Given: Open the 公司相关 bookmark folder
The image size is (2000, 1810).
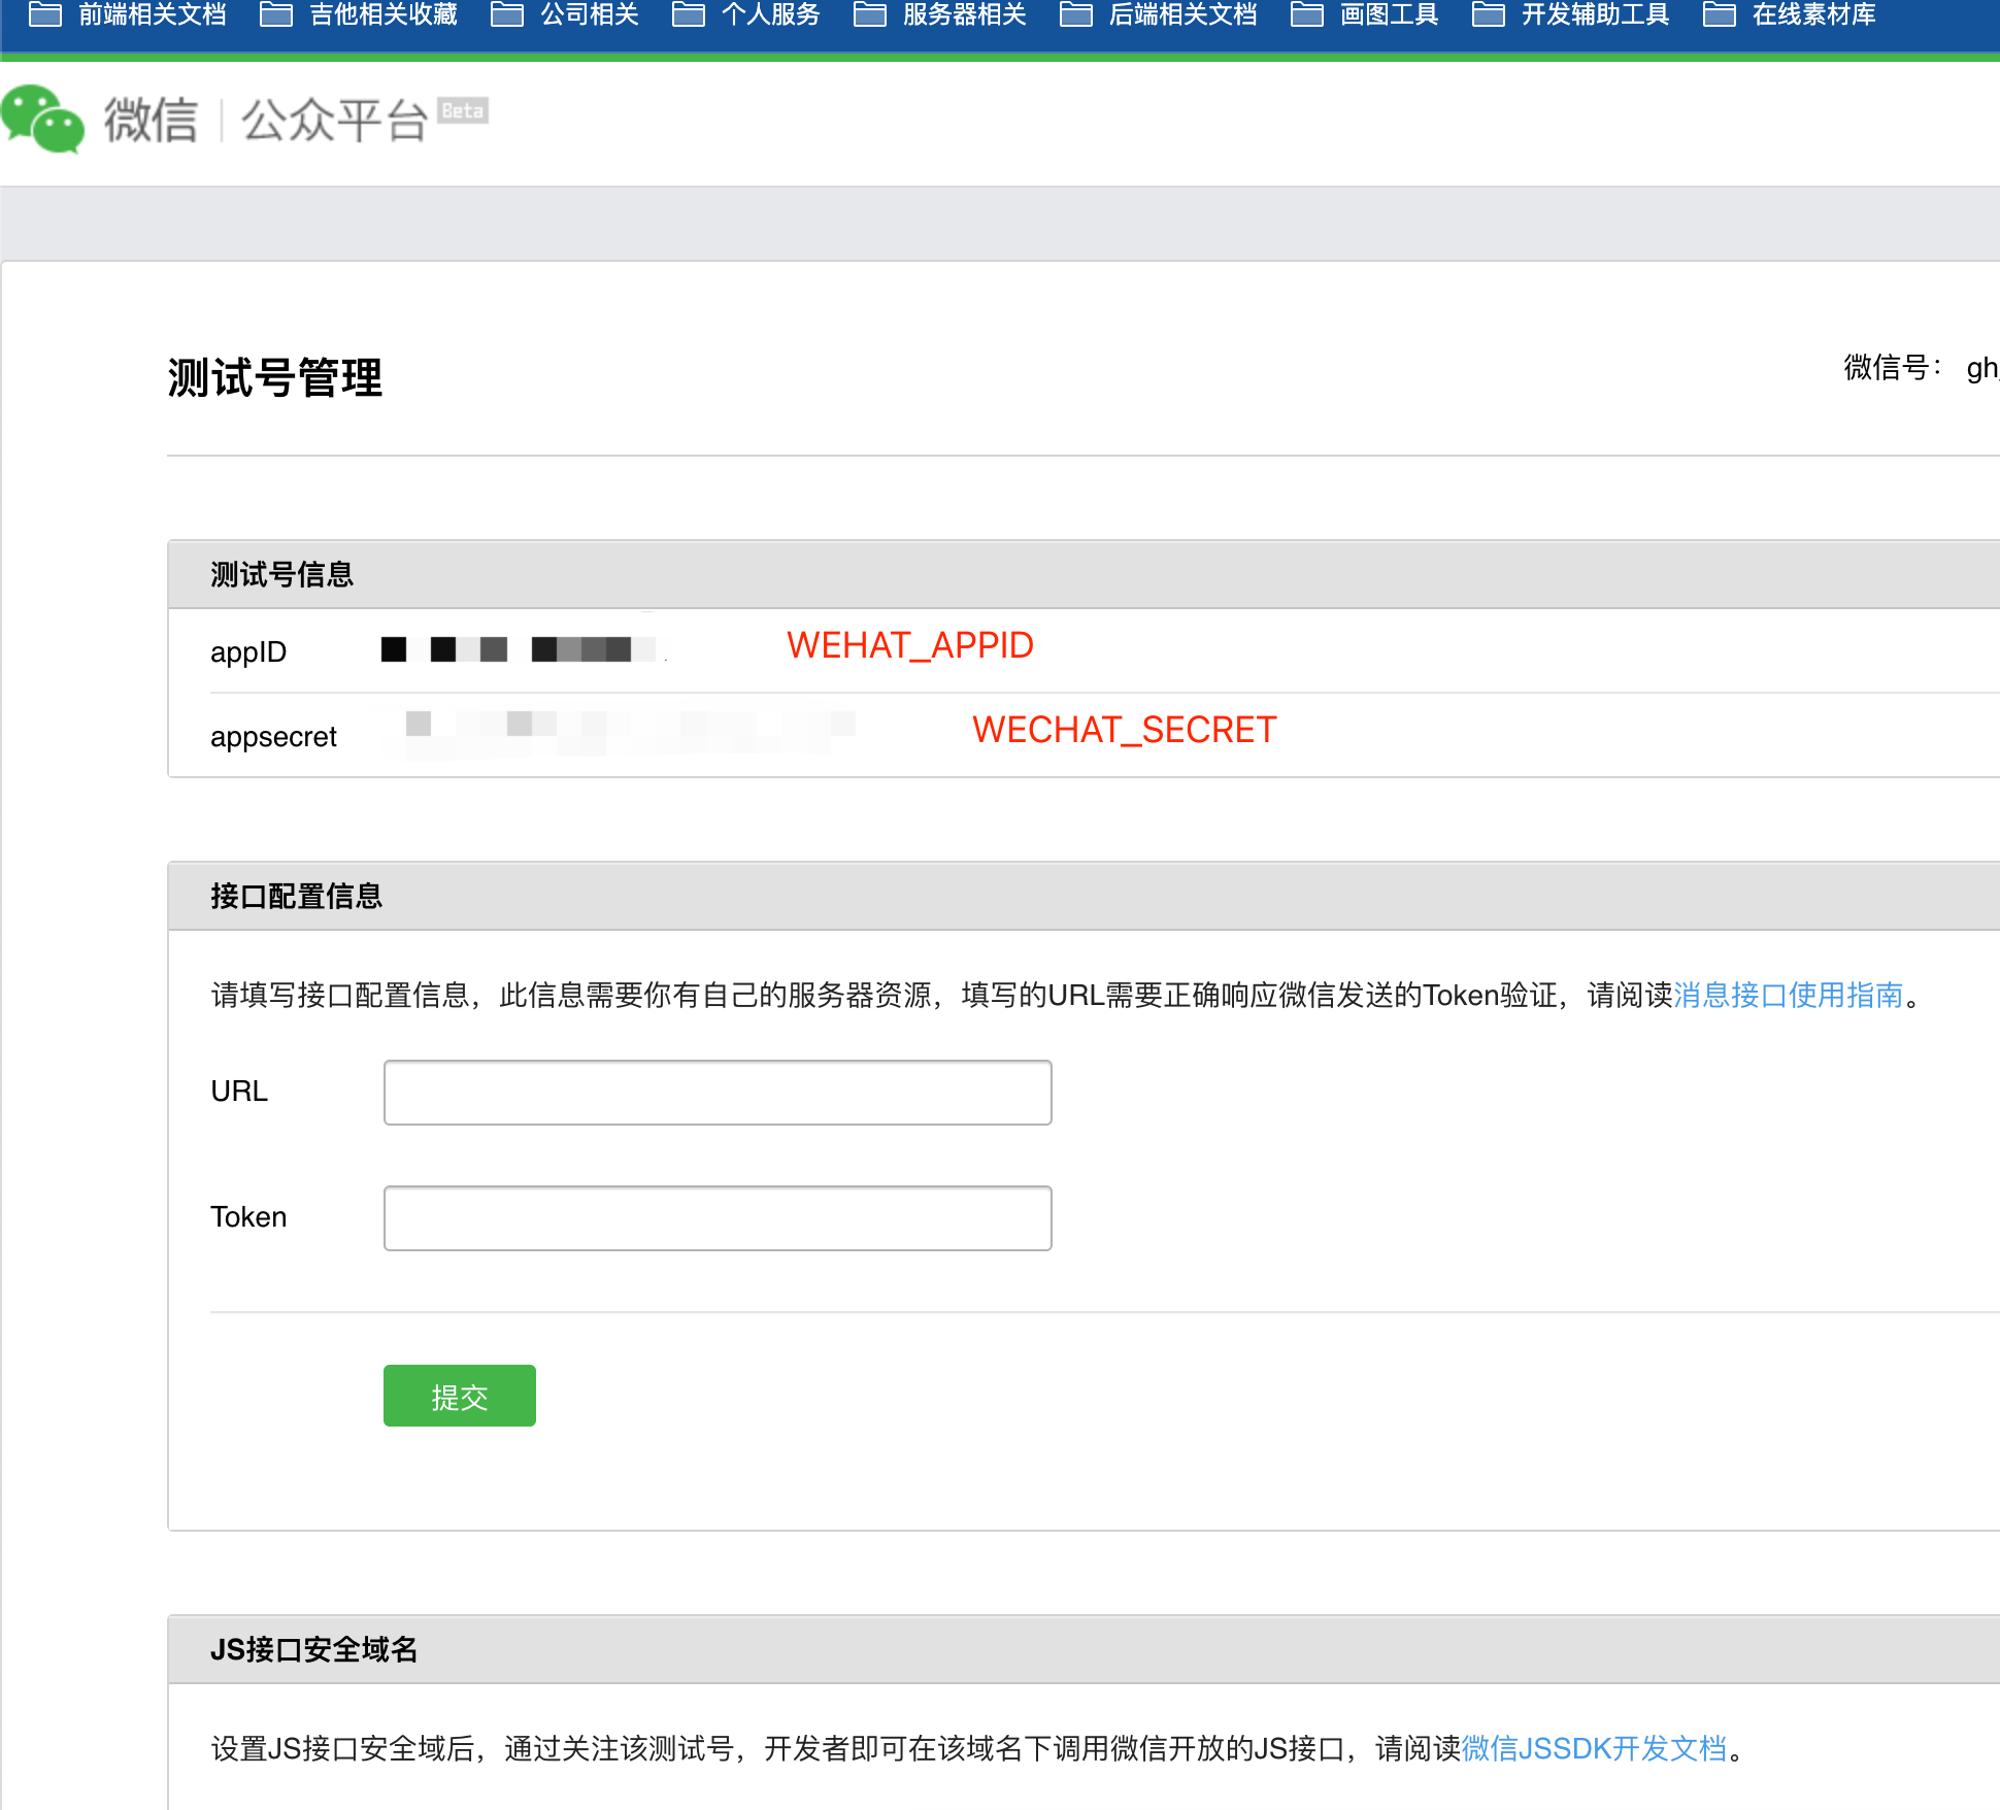Looking at the screenshot, I should coord(565,15).
